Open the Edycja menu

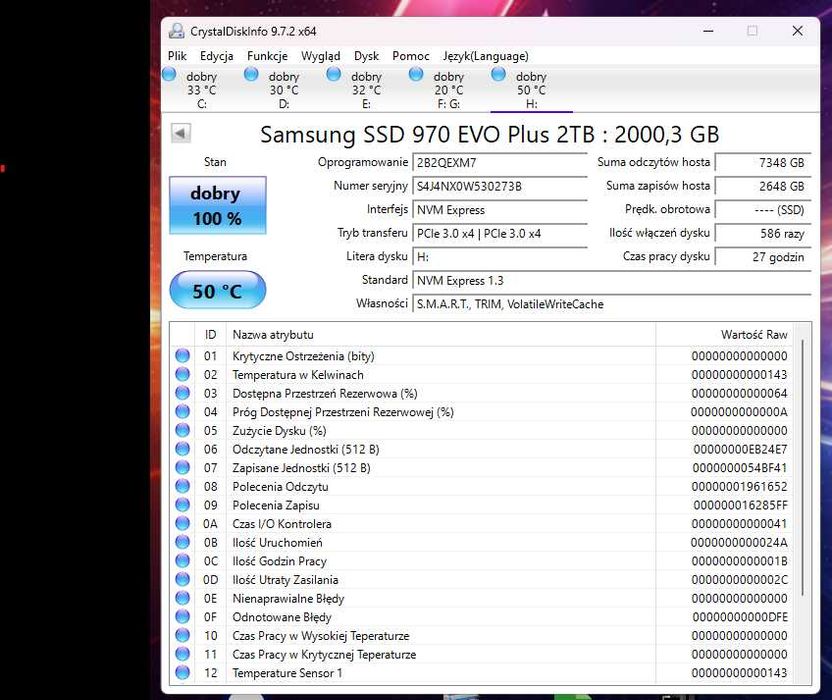click(216, 56)
